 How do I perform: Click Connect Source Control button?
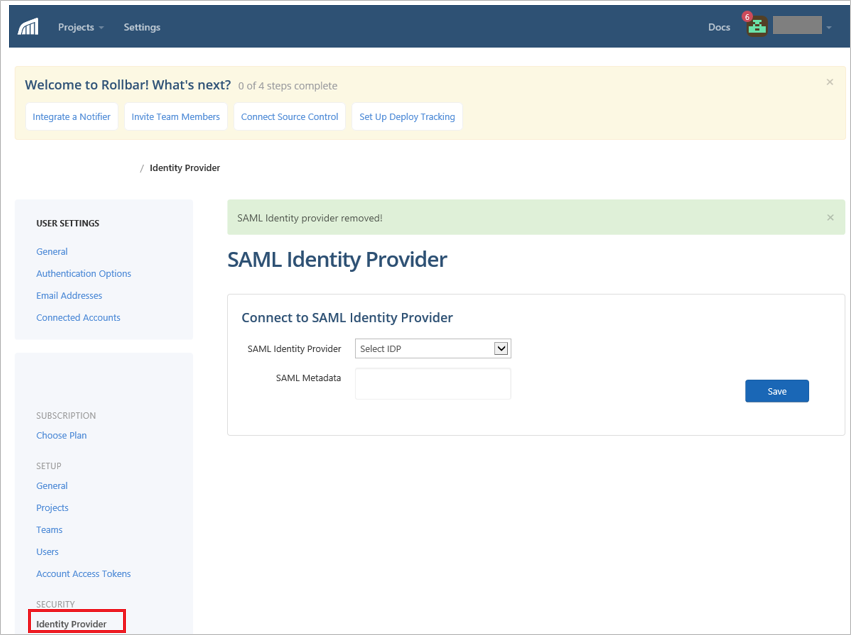point(289,117)
